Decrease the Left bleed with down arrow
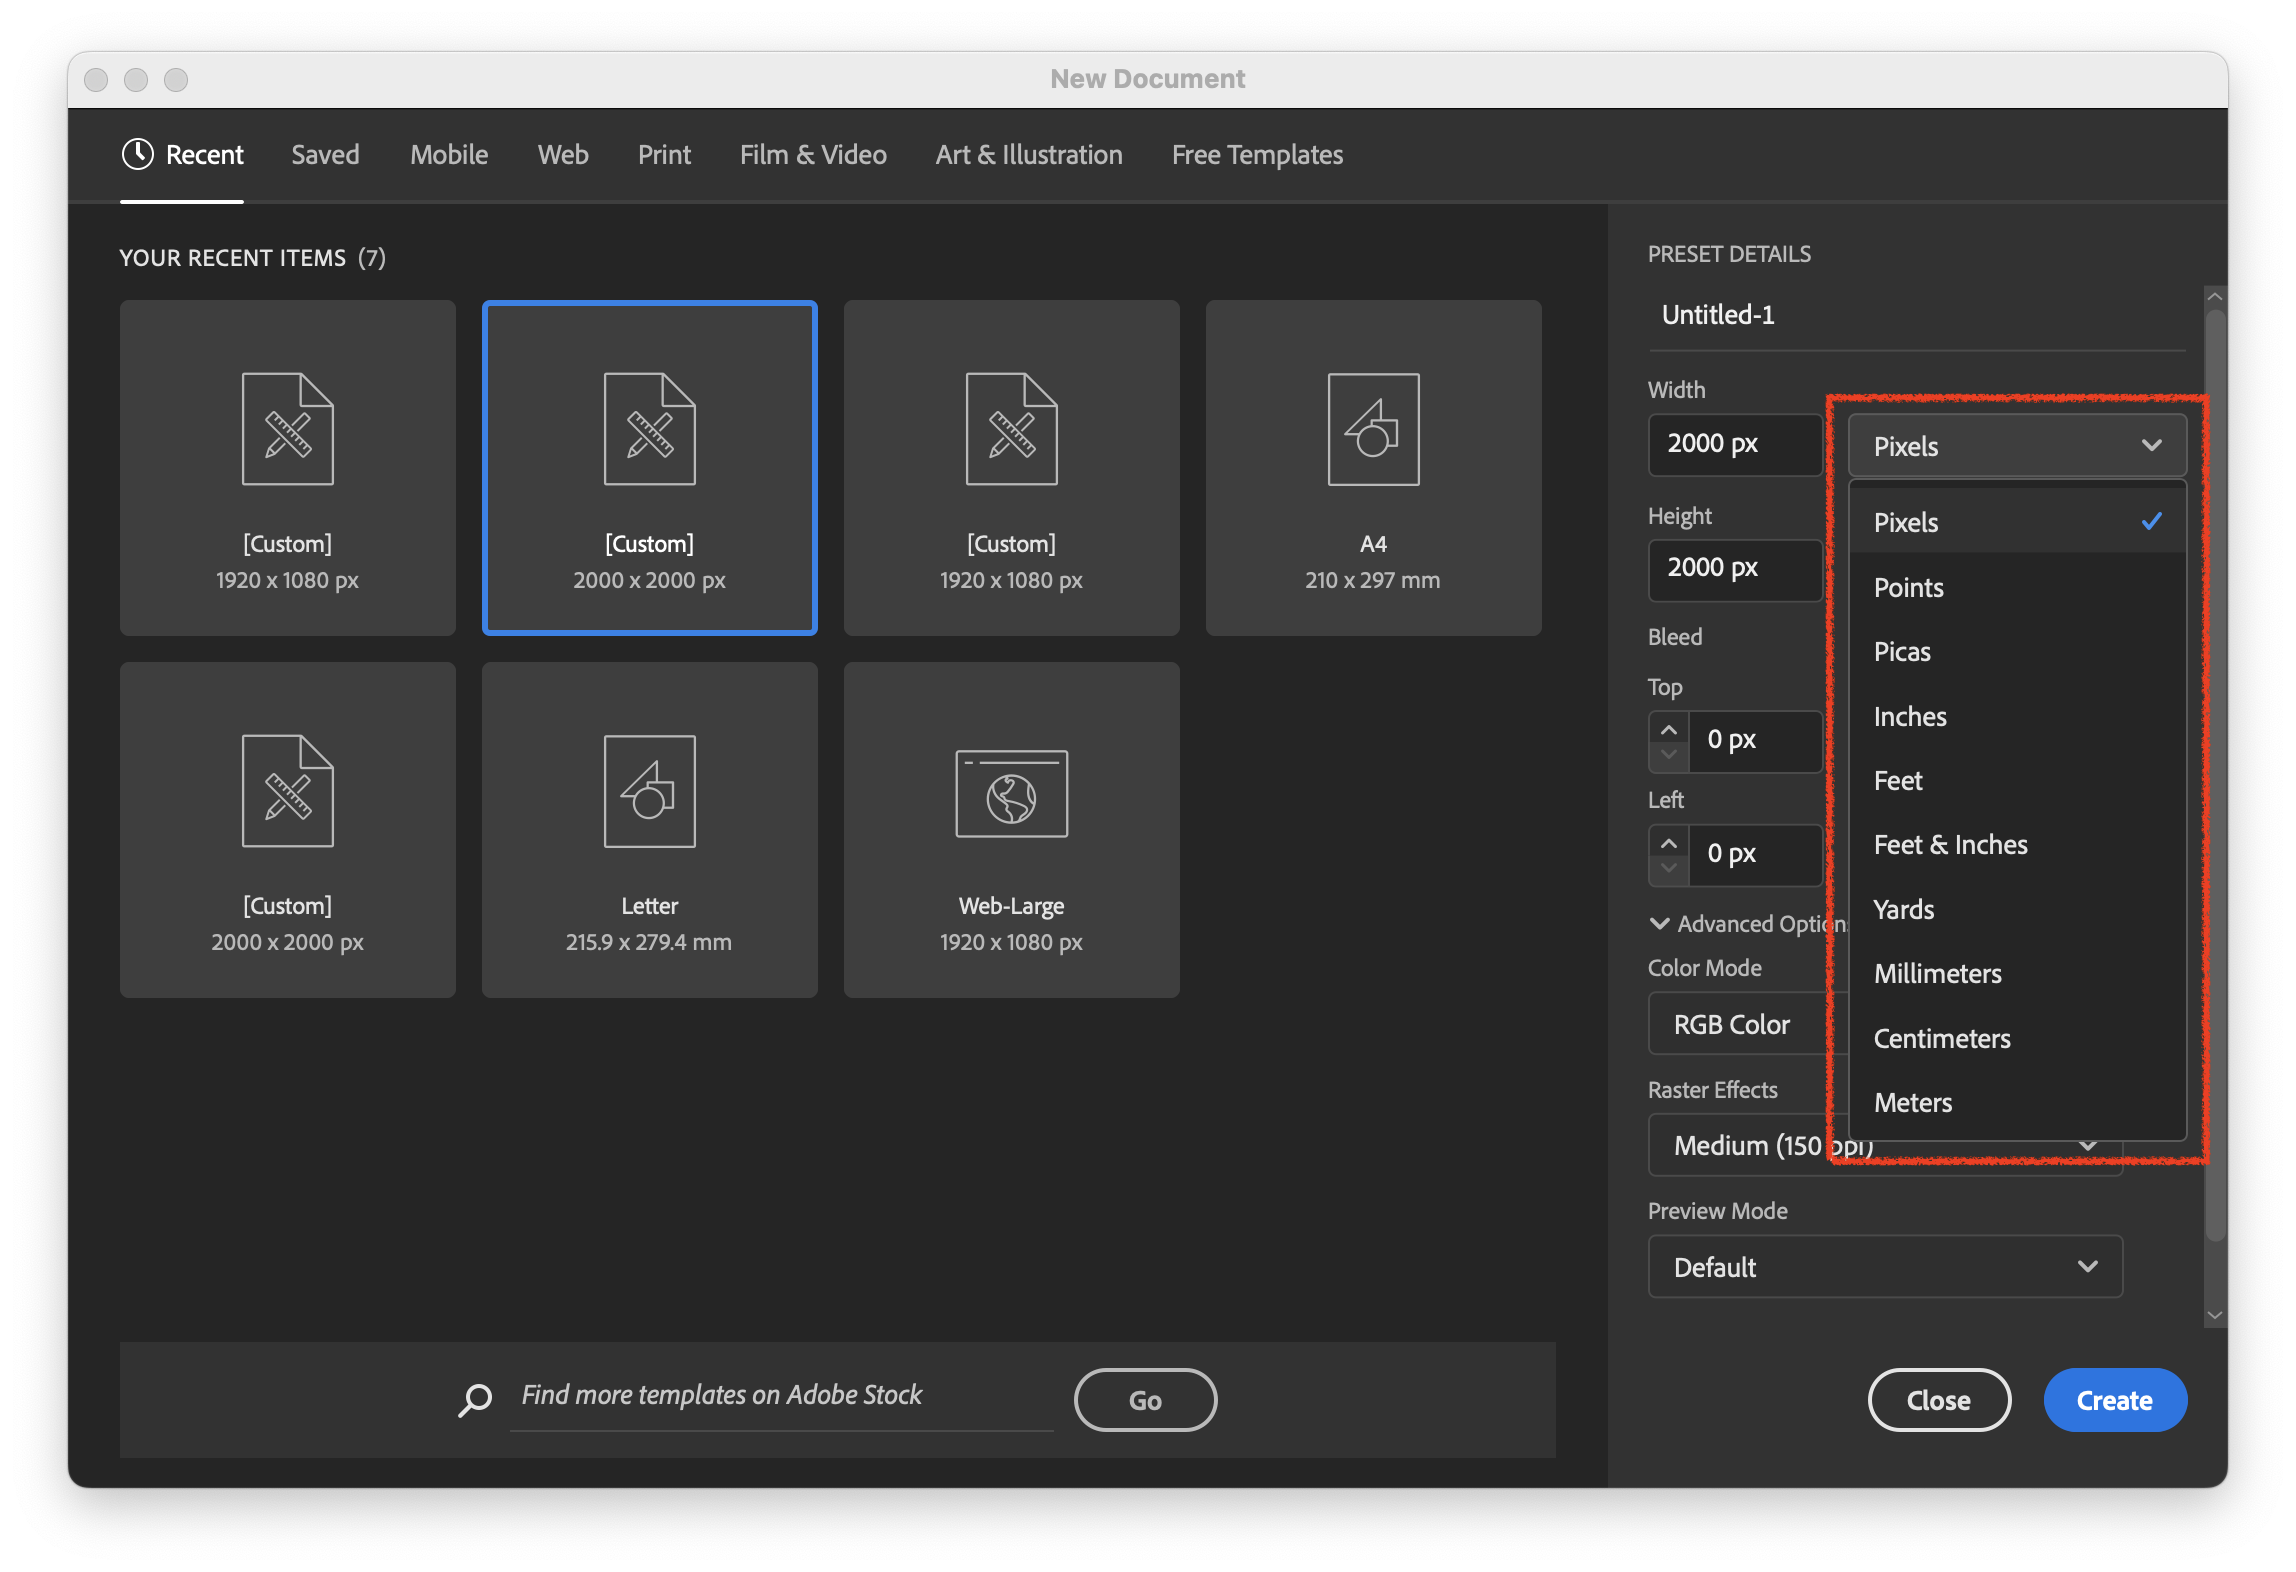 tap(1669, 868)
